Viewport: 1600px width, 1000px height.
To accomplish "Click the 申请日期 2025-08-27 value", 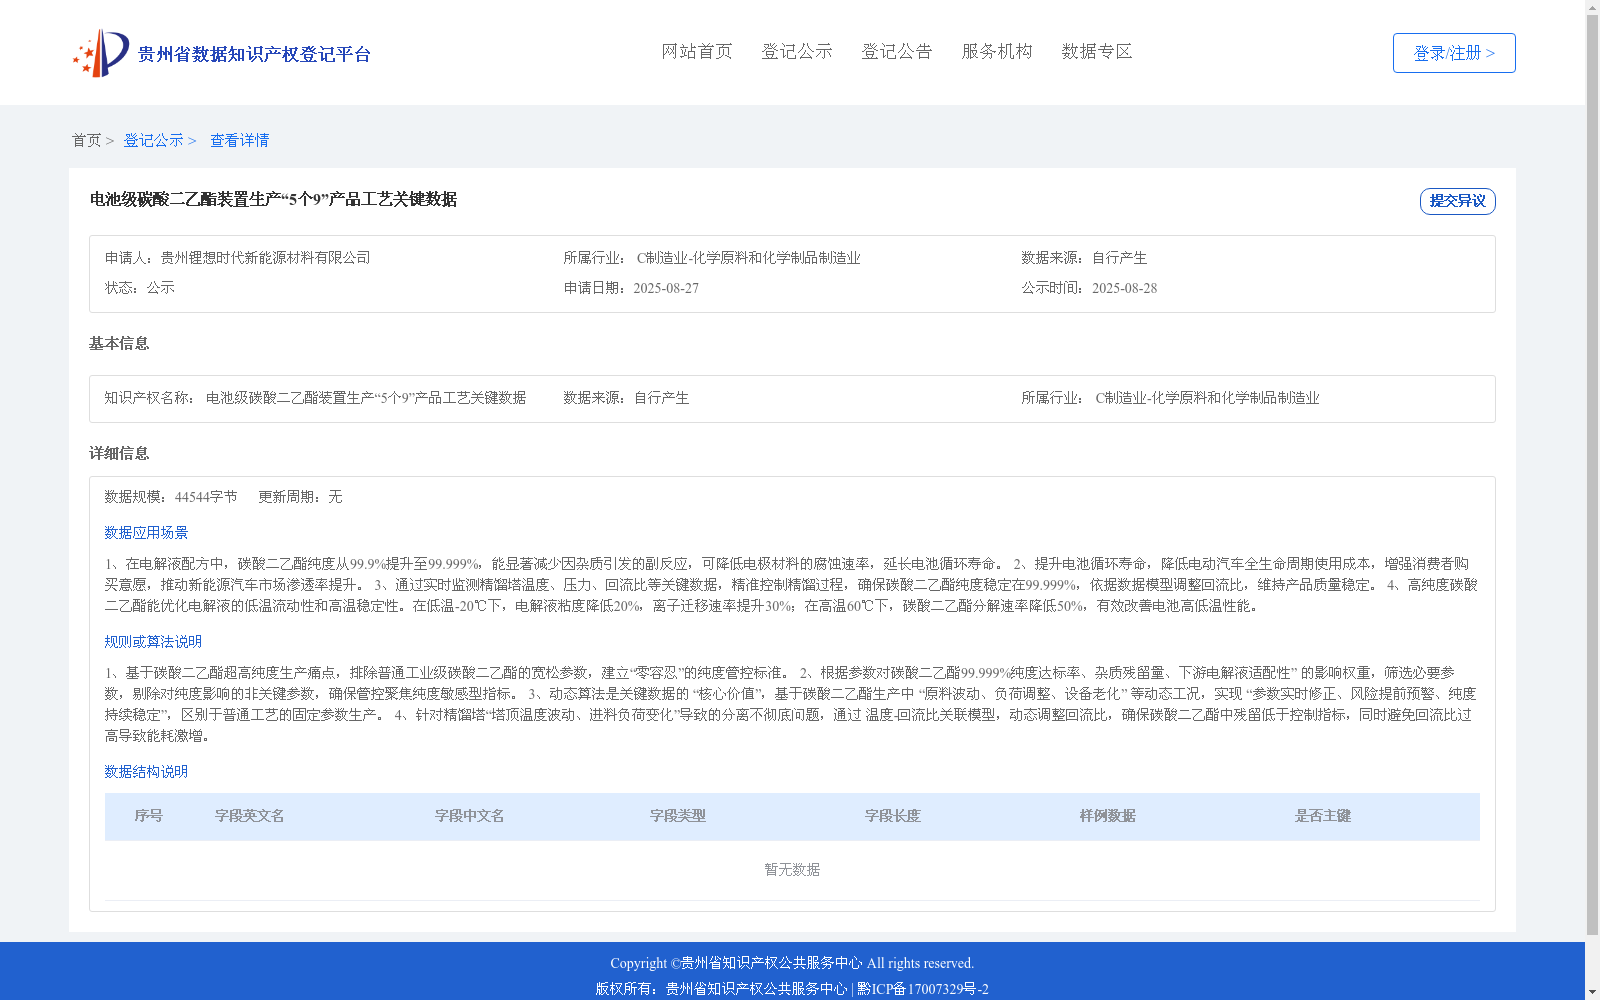I will [x=666, y=288].
